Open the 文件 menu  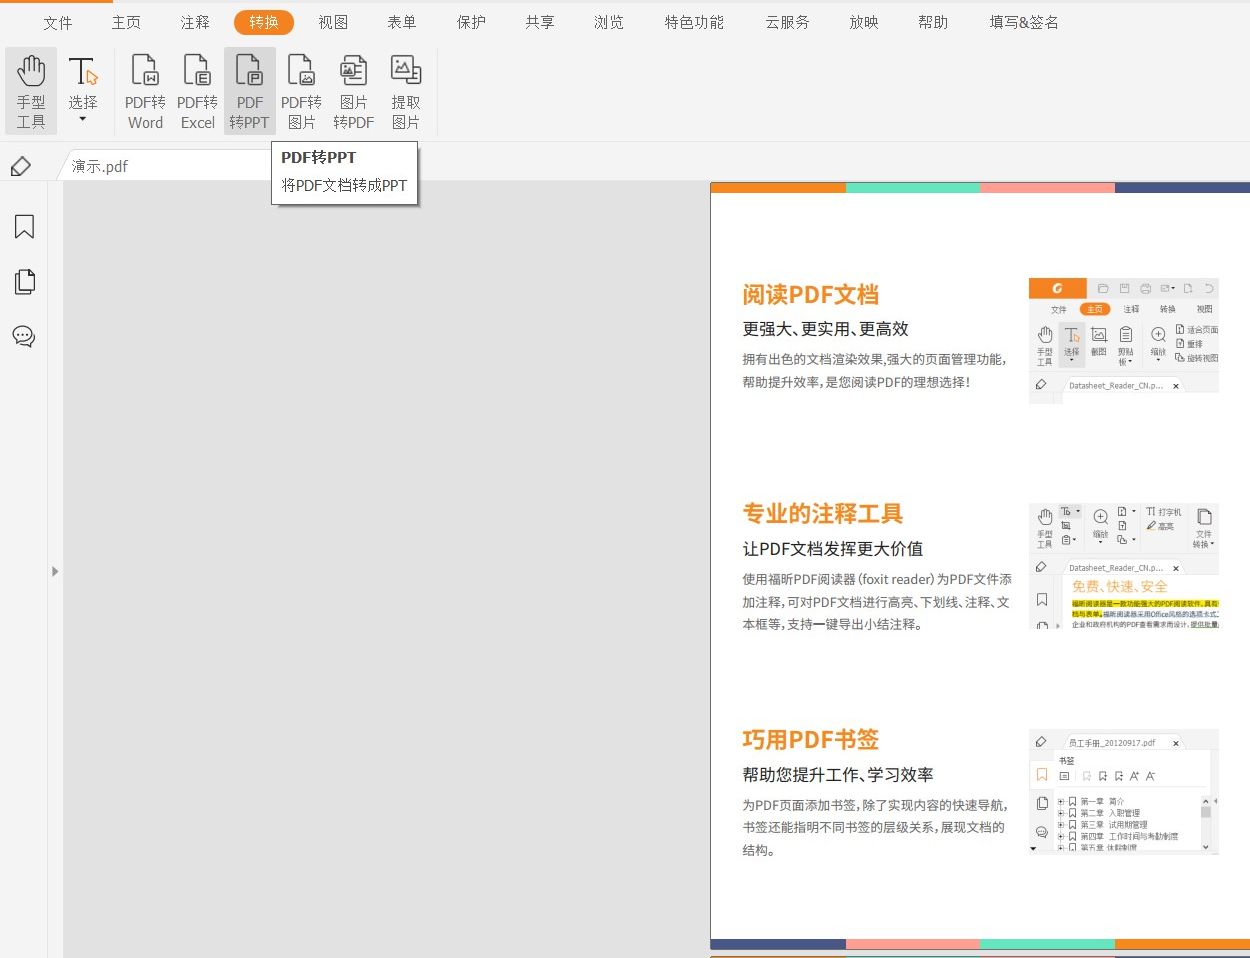coord(58,22)
